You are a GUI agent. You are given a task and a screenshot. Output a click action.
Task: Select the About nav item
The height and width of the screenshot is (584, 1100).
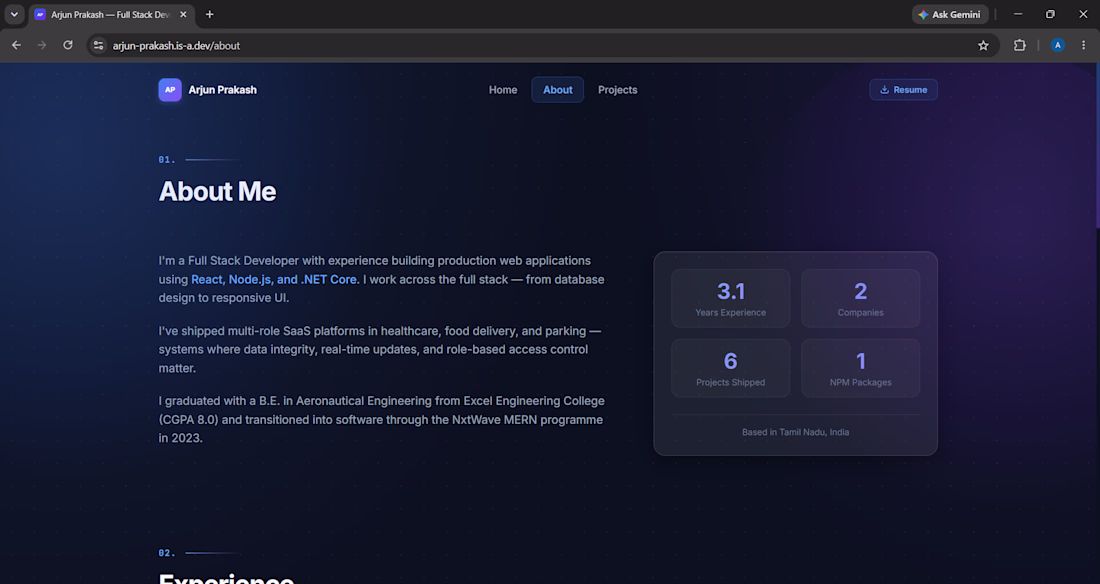(558, 90)
